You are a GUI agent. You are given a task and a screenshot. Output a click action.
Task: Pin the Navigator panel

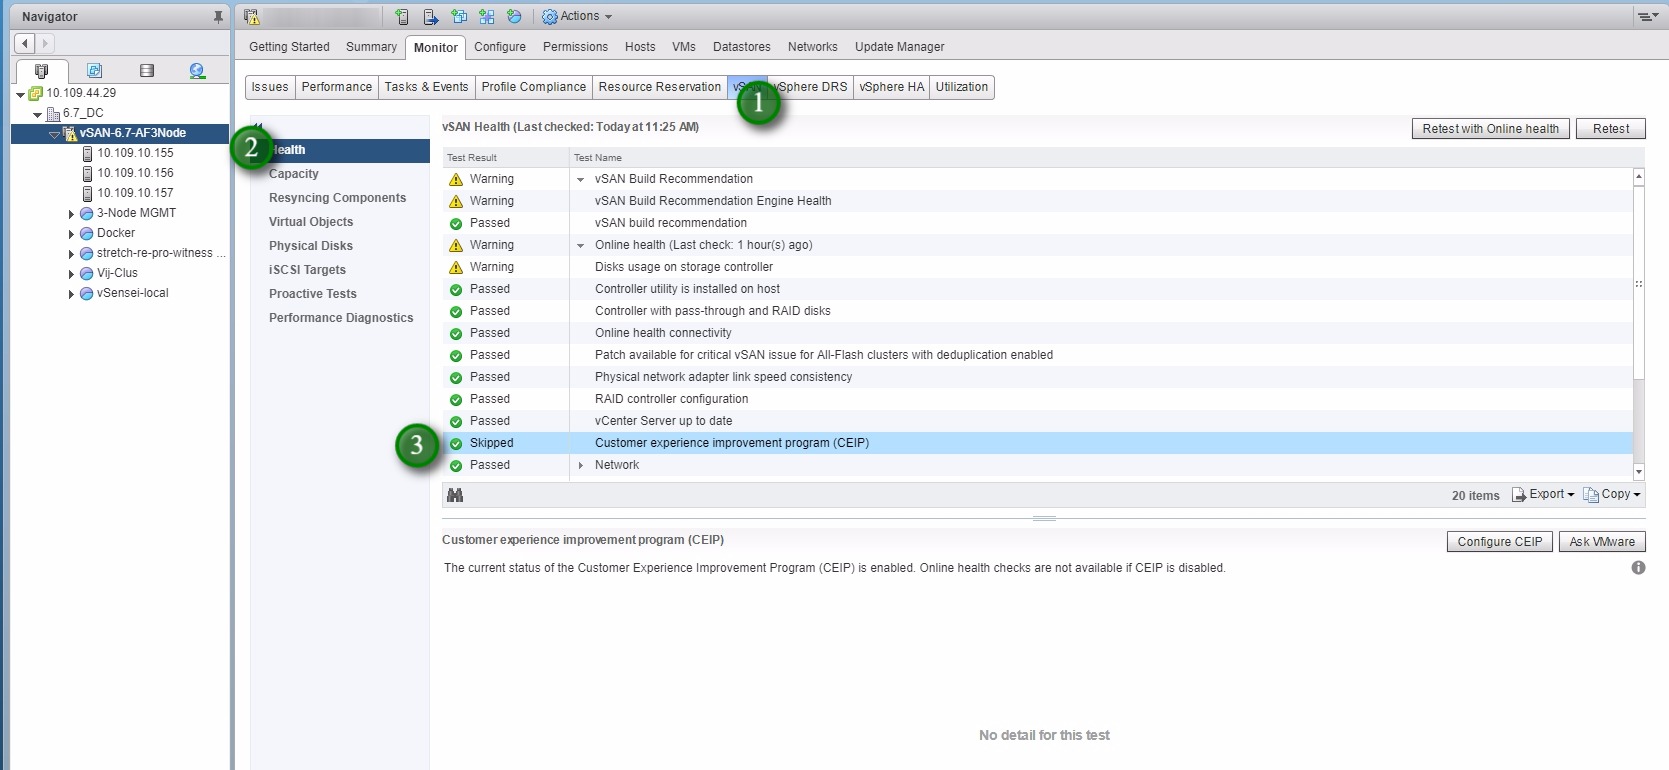click(218, 17)
